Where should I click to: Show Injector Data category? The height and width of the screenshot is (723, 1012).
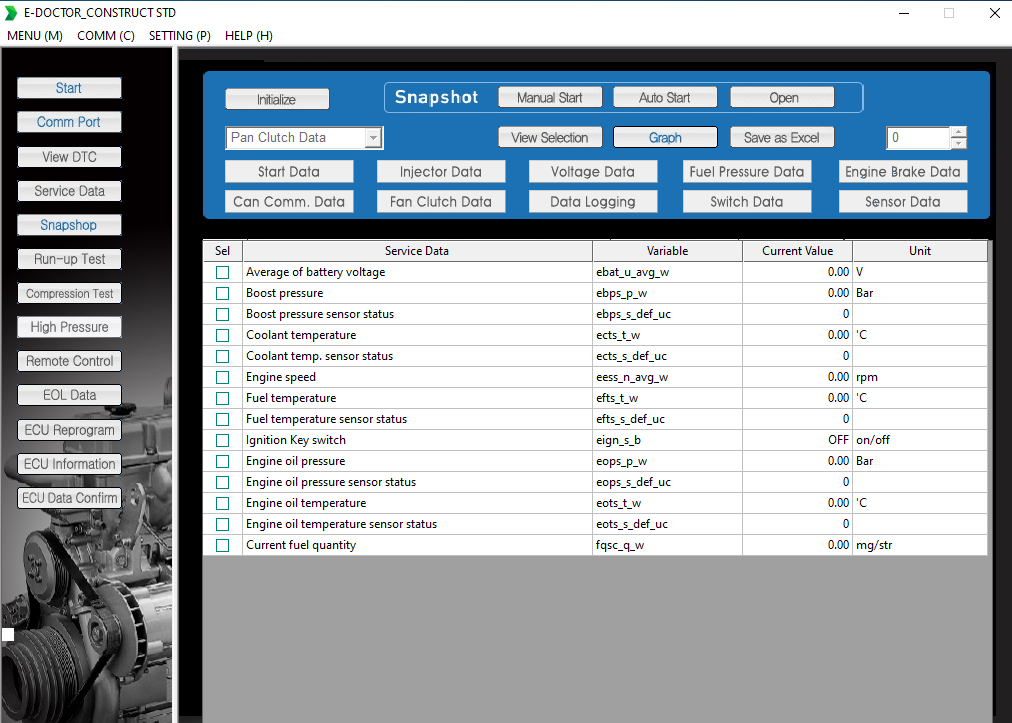(x=441, y=172)
